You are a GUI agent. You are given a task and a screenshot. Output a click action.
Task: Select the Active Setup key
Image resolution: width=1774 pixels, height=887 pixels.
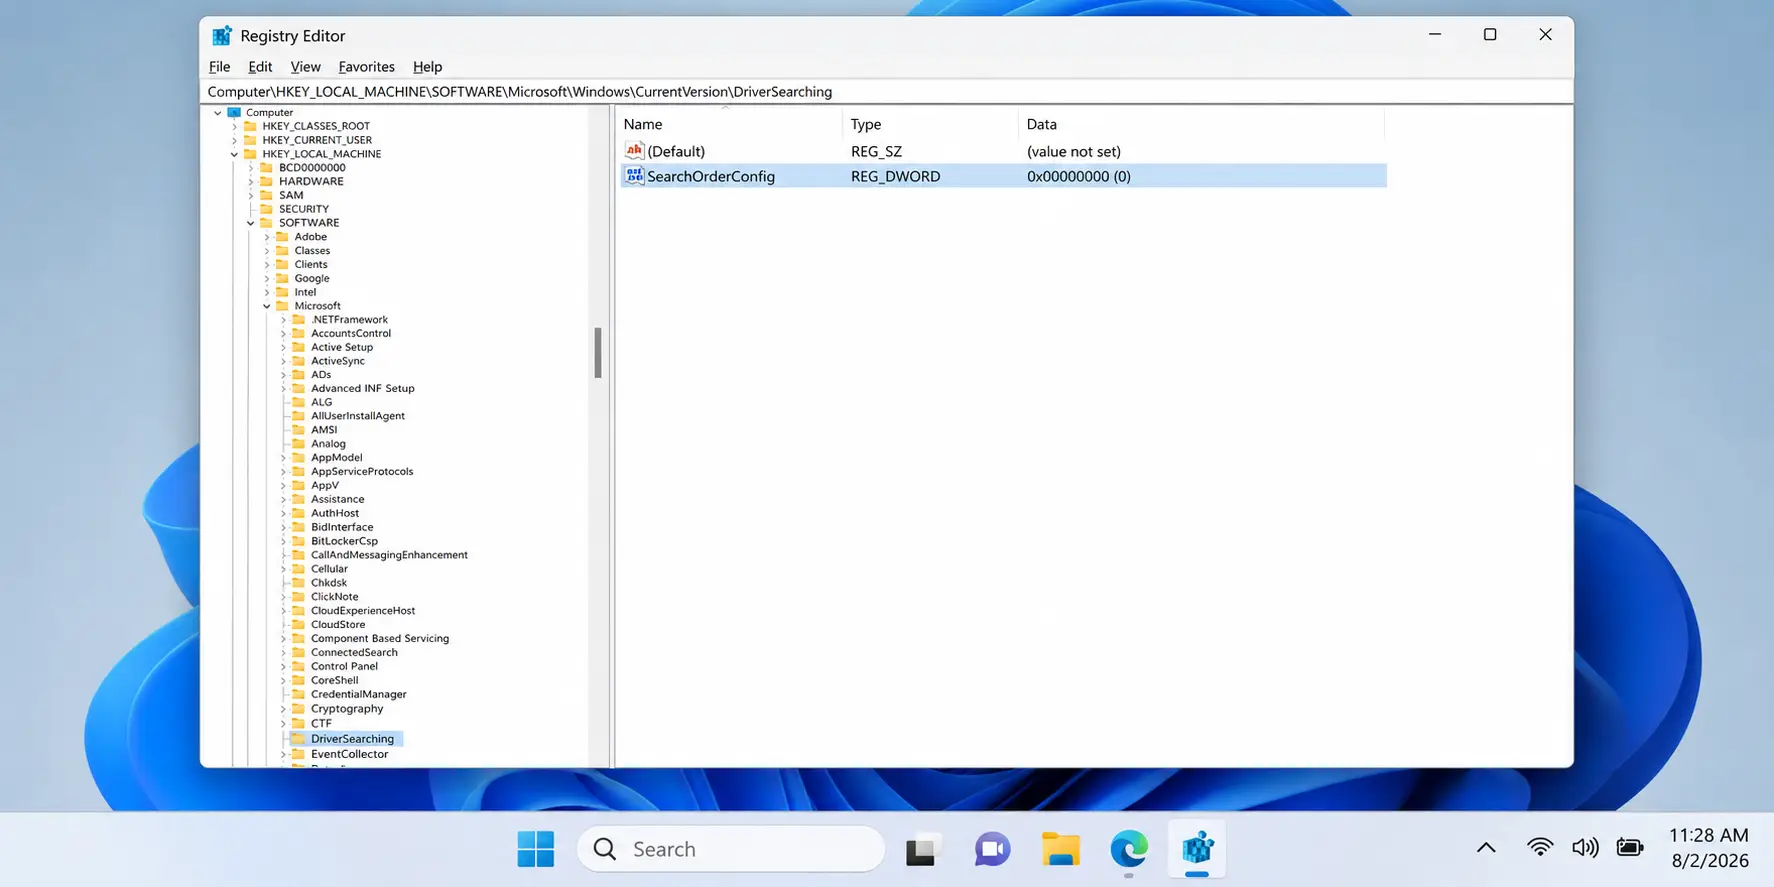342,347
